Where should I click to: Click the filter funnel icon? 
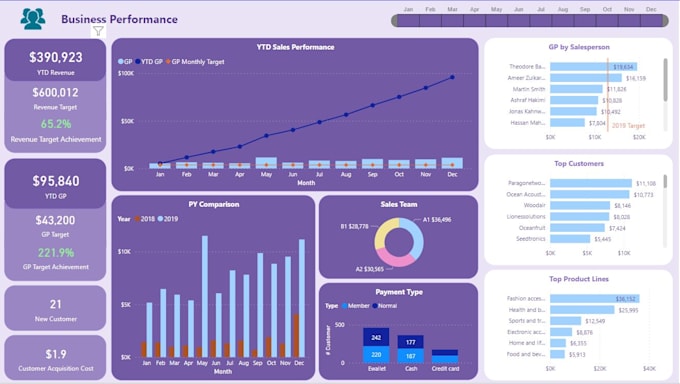click(98, 31)
